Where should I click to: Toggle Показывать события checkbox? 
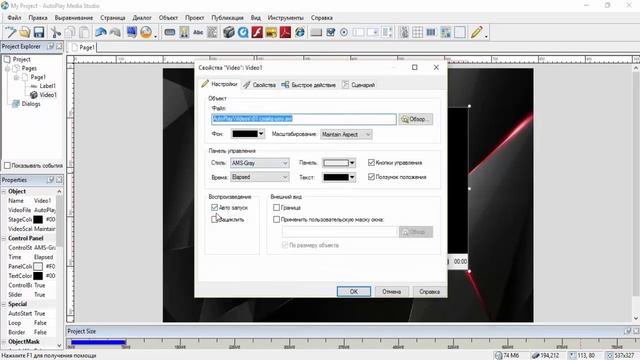(7, 165)
